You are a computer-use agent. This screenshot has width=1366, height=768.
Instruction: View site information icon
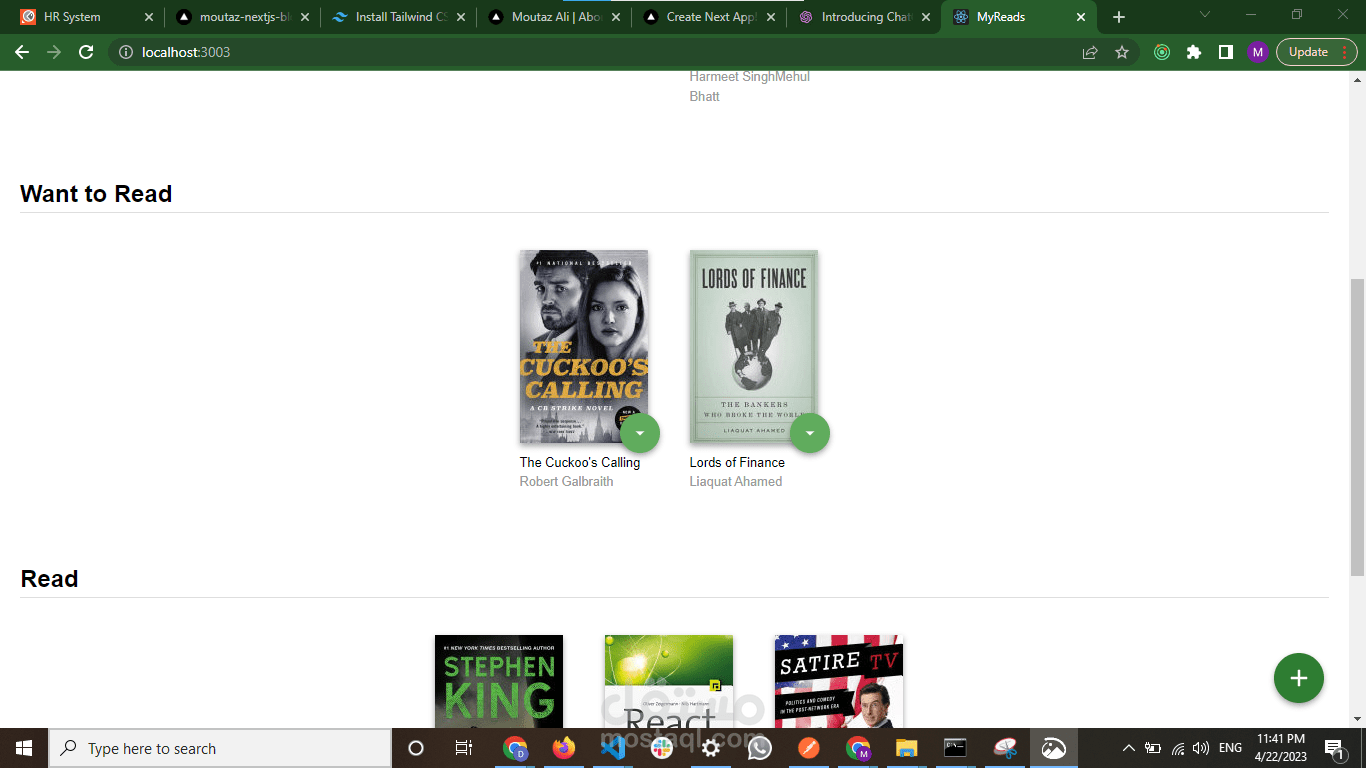click(126, 52)
